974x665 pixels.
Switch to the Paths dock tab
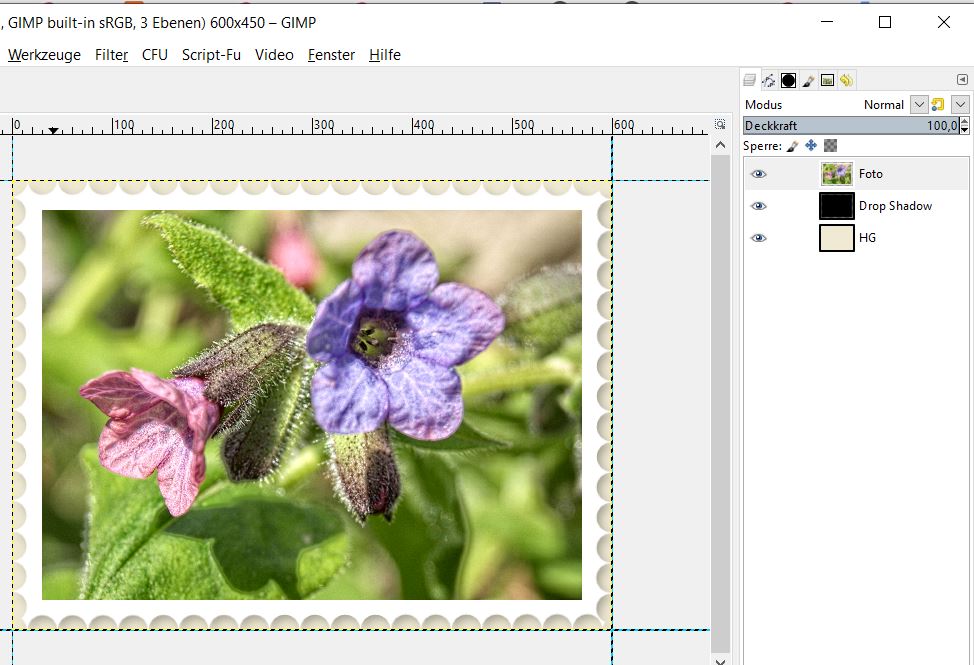[769, 81]
